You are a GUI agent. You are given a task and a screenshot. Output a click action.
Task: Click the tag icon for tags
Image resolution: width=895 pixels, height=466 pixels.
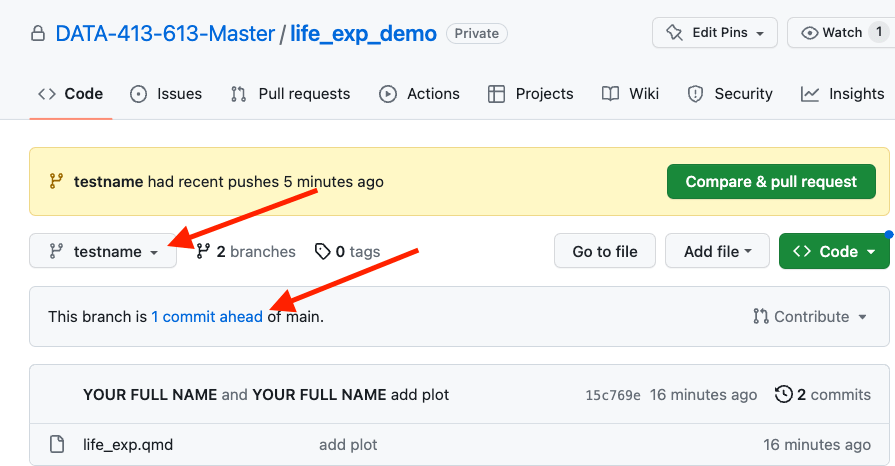point(322,251)
